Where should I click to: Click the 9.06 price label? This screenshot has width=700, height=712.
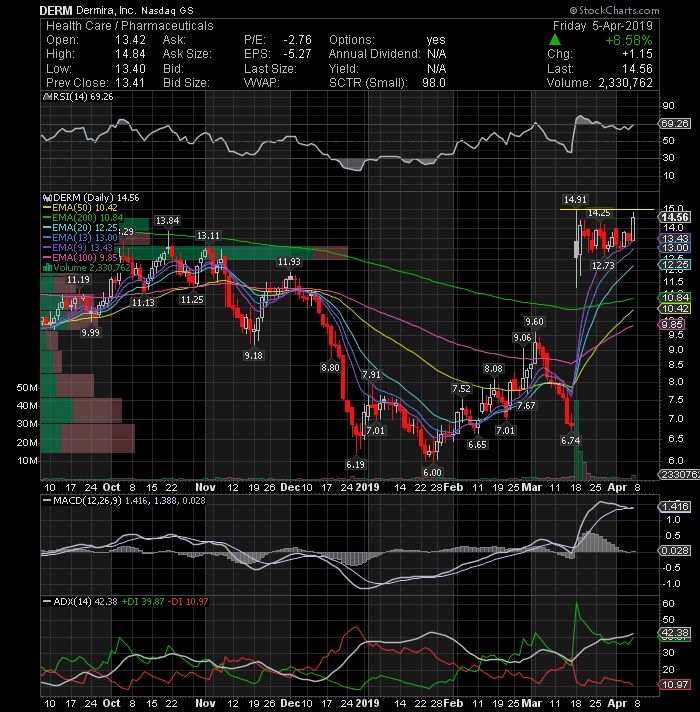tap(522, 337)
